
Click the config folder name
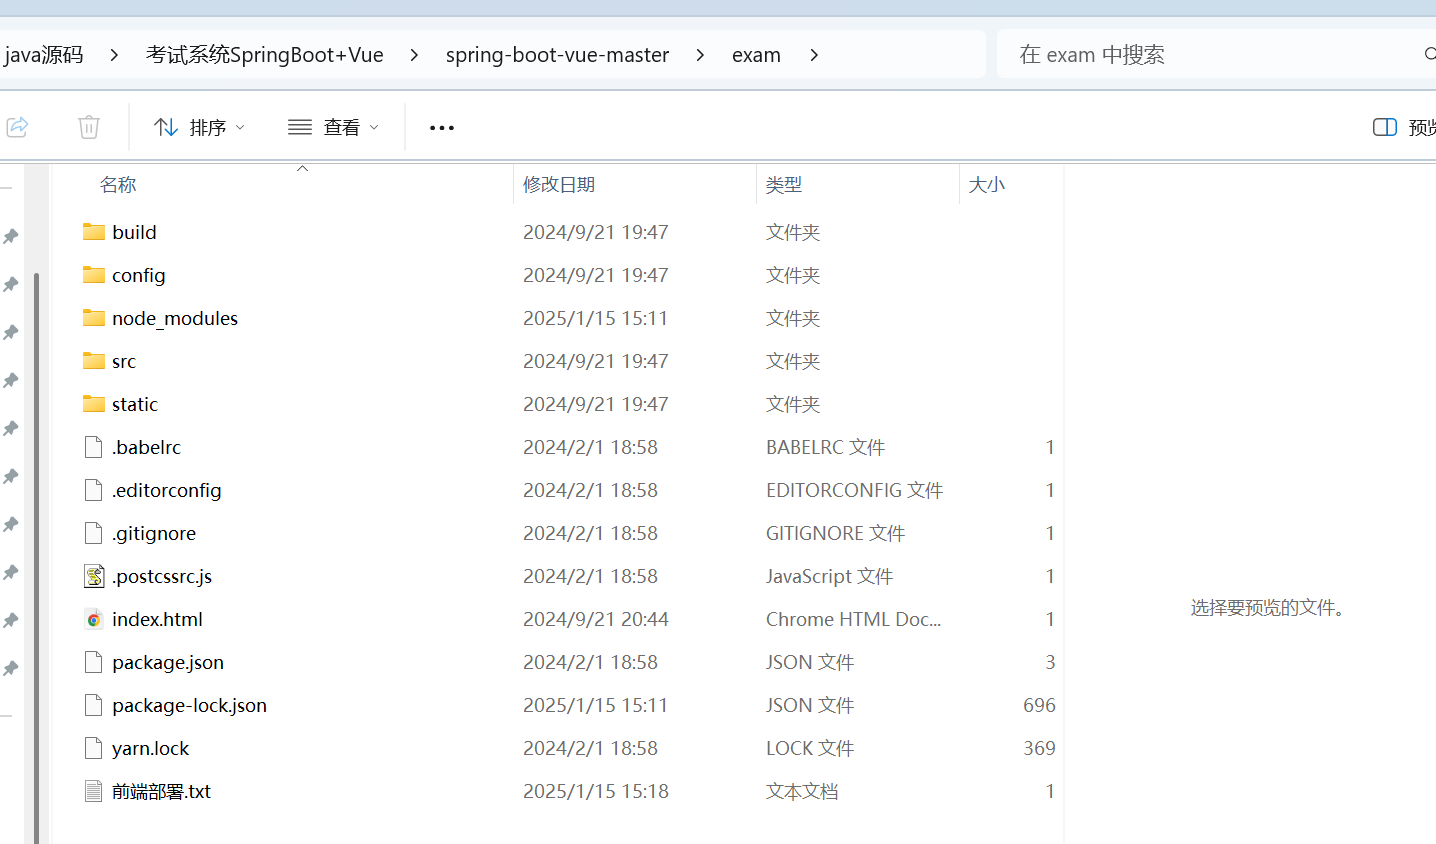click(139, 275)
